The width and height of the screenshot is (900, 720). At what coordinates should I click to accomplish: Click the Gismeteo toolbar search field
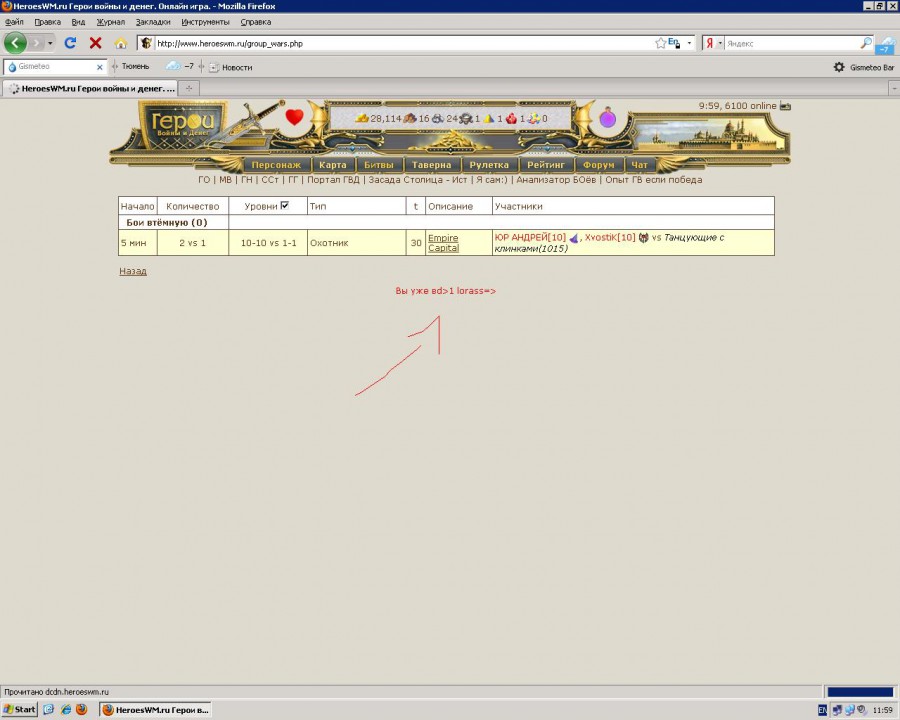(55, 67)
